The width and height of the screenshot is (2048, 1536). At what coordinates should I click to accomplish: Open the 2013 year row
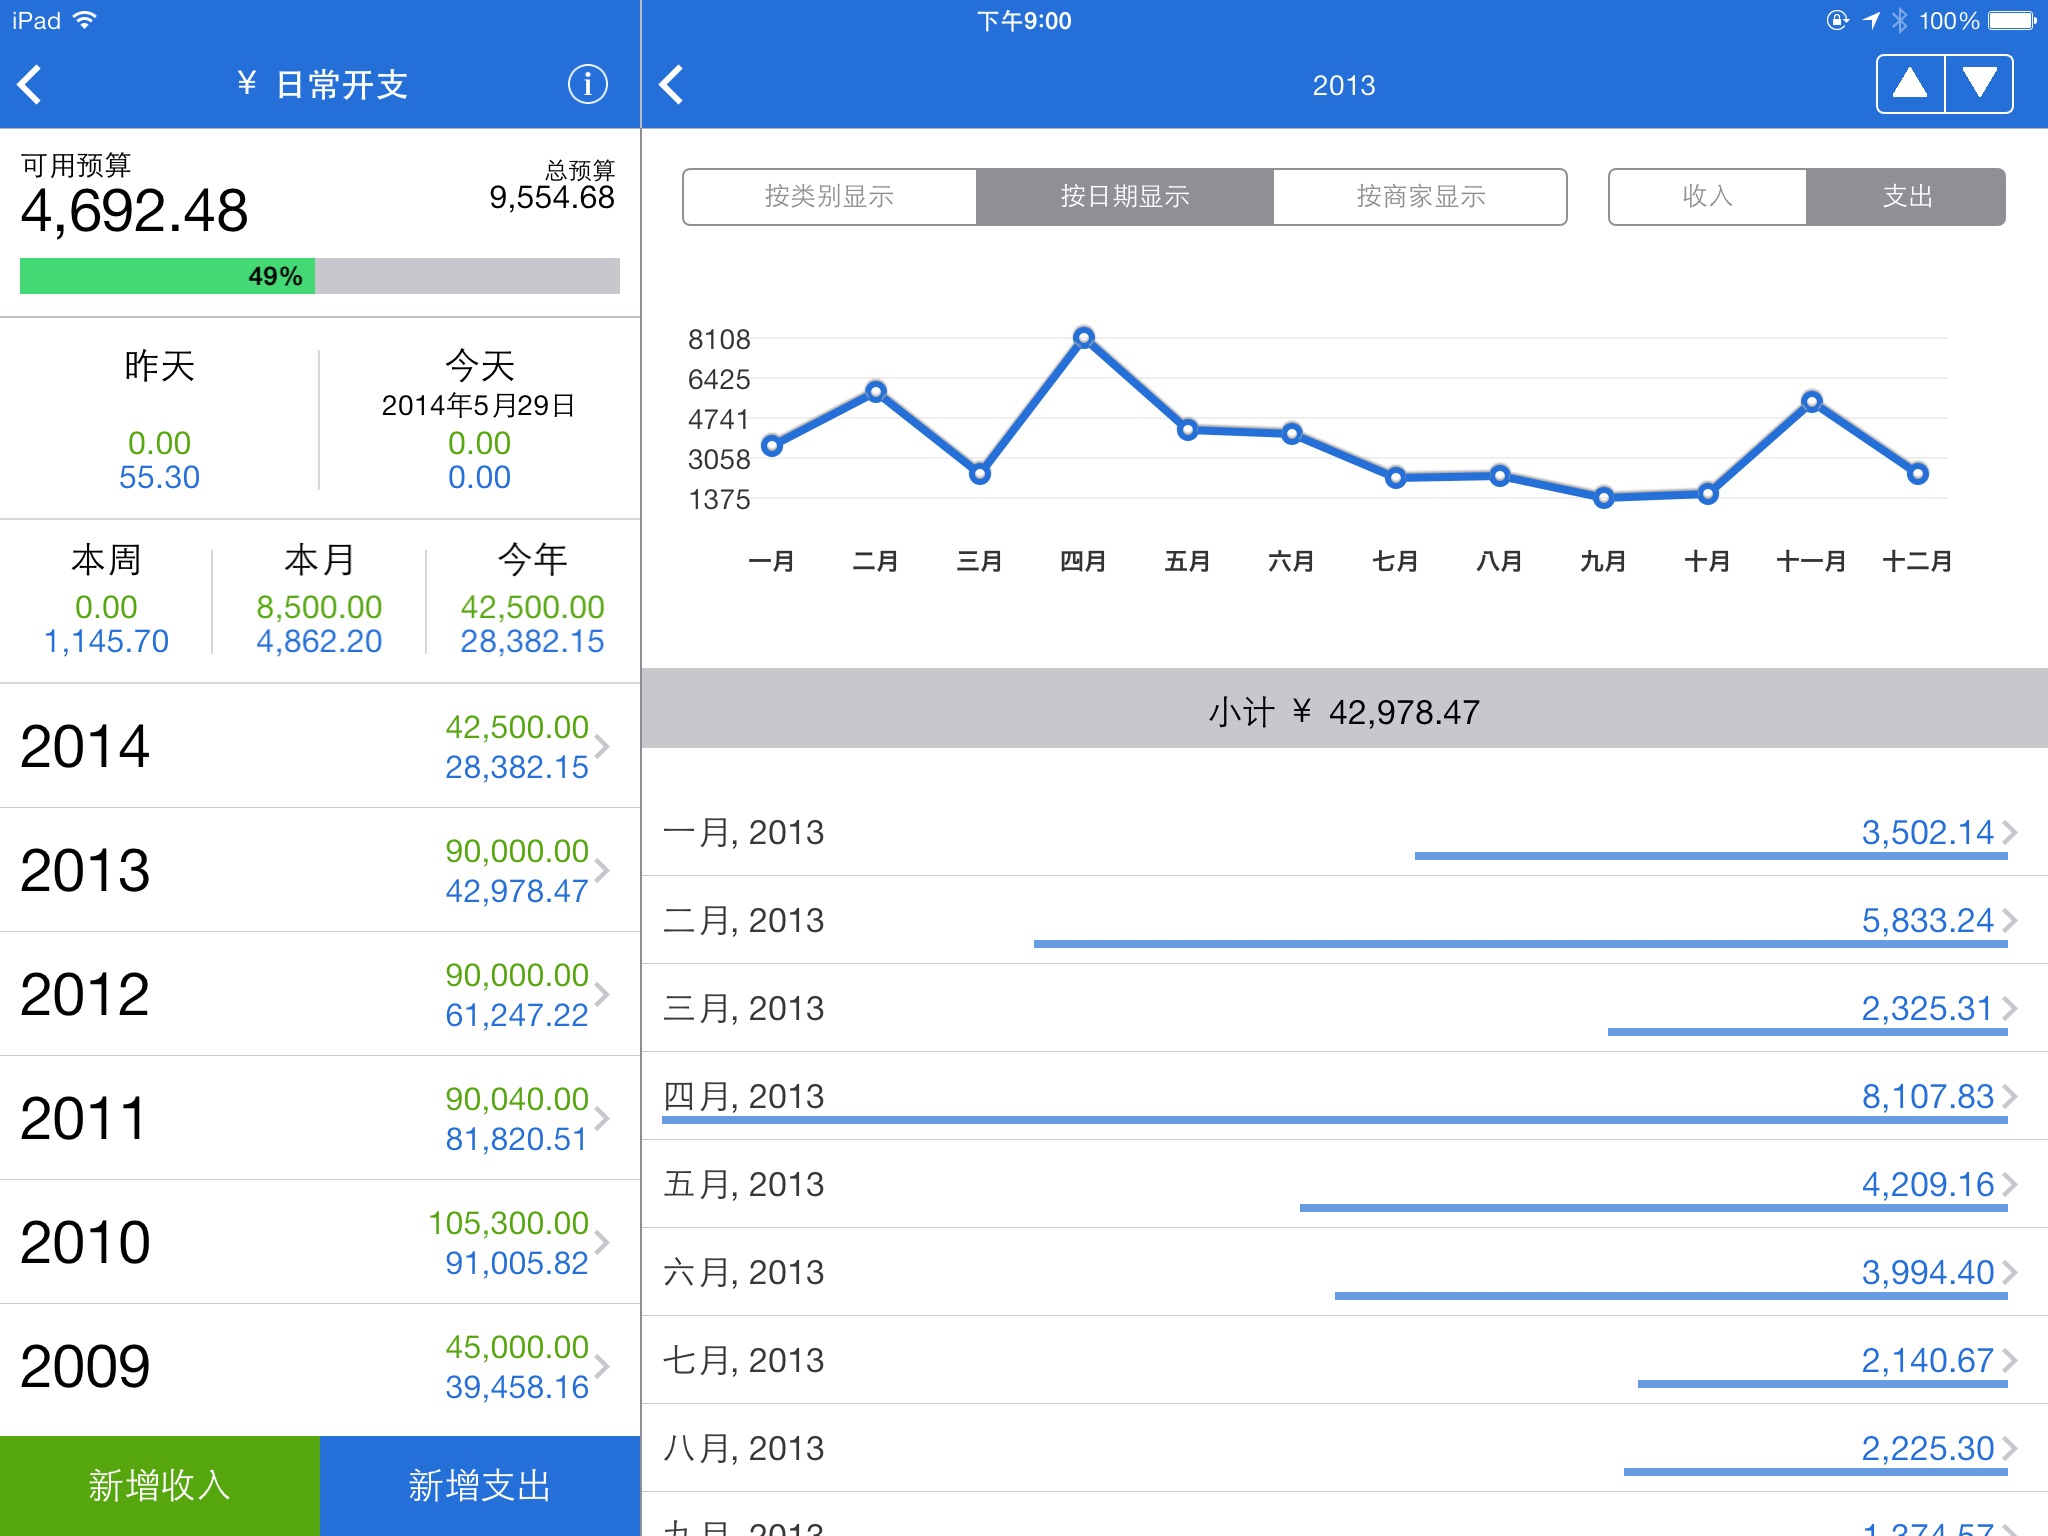[320, 870]
